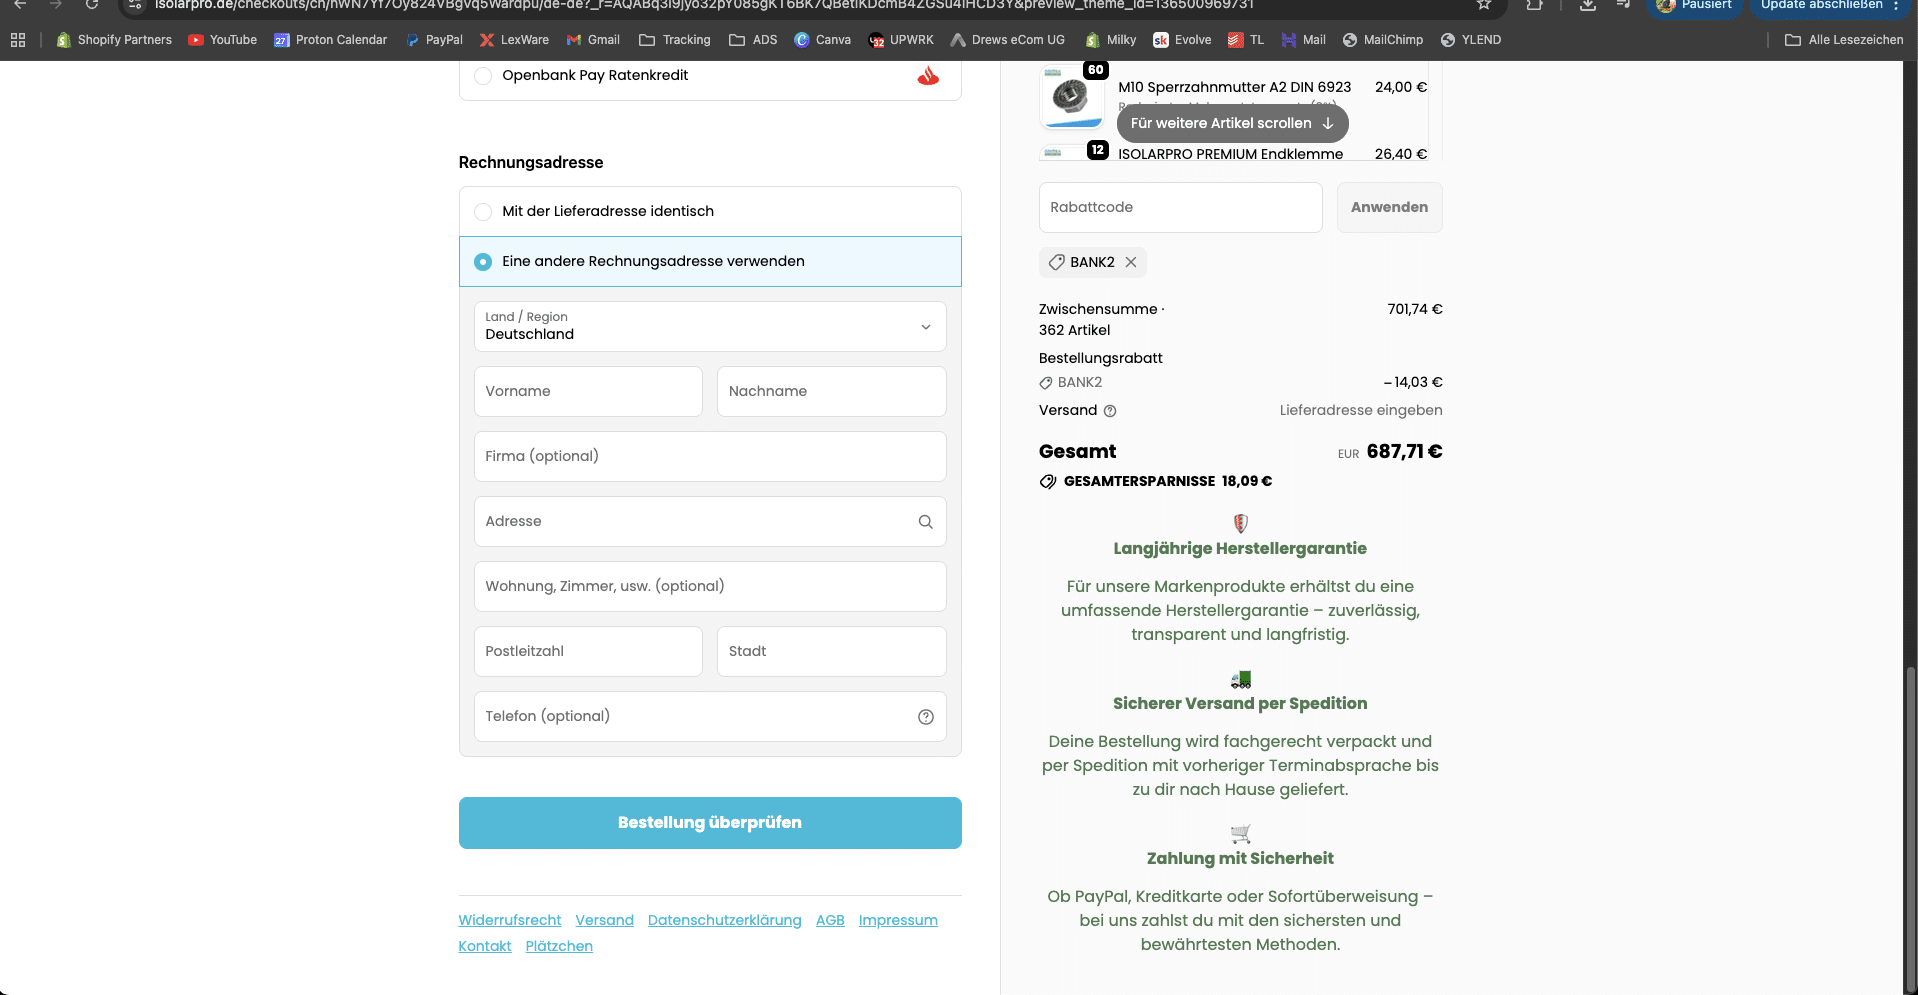Open the search in the Adresse field
Screen dimensions: 1918x995
point(925,521)
